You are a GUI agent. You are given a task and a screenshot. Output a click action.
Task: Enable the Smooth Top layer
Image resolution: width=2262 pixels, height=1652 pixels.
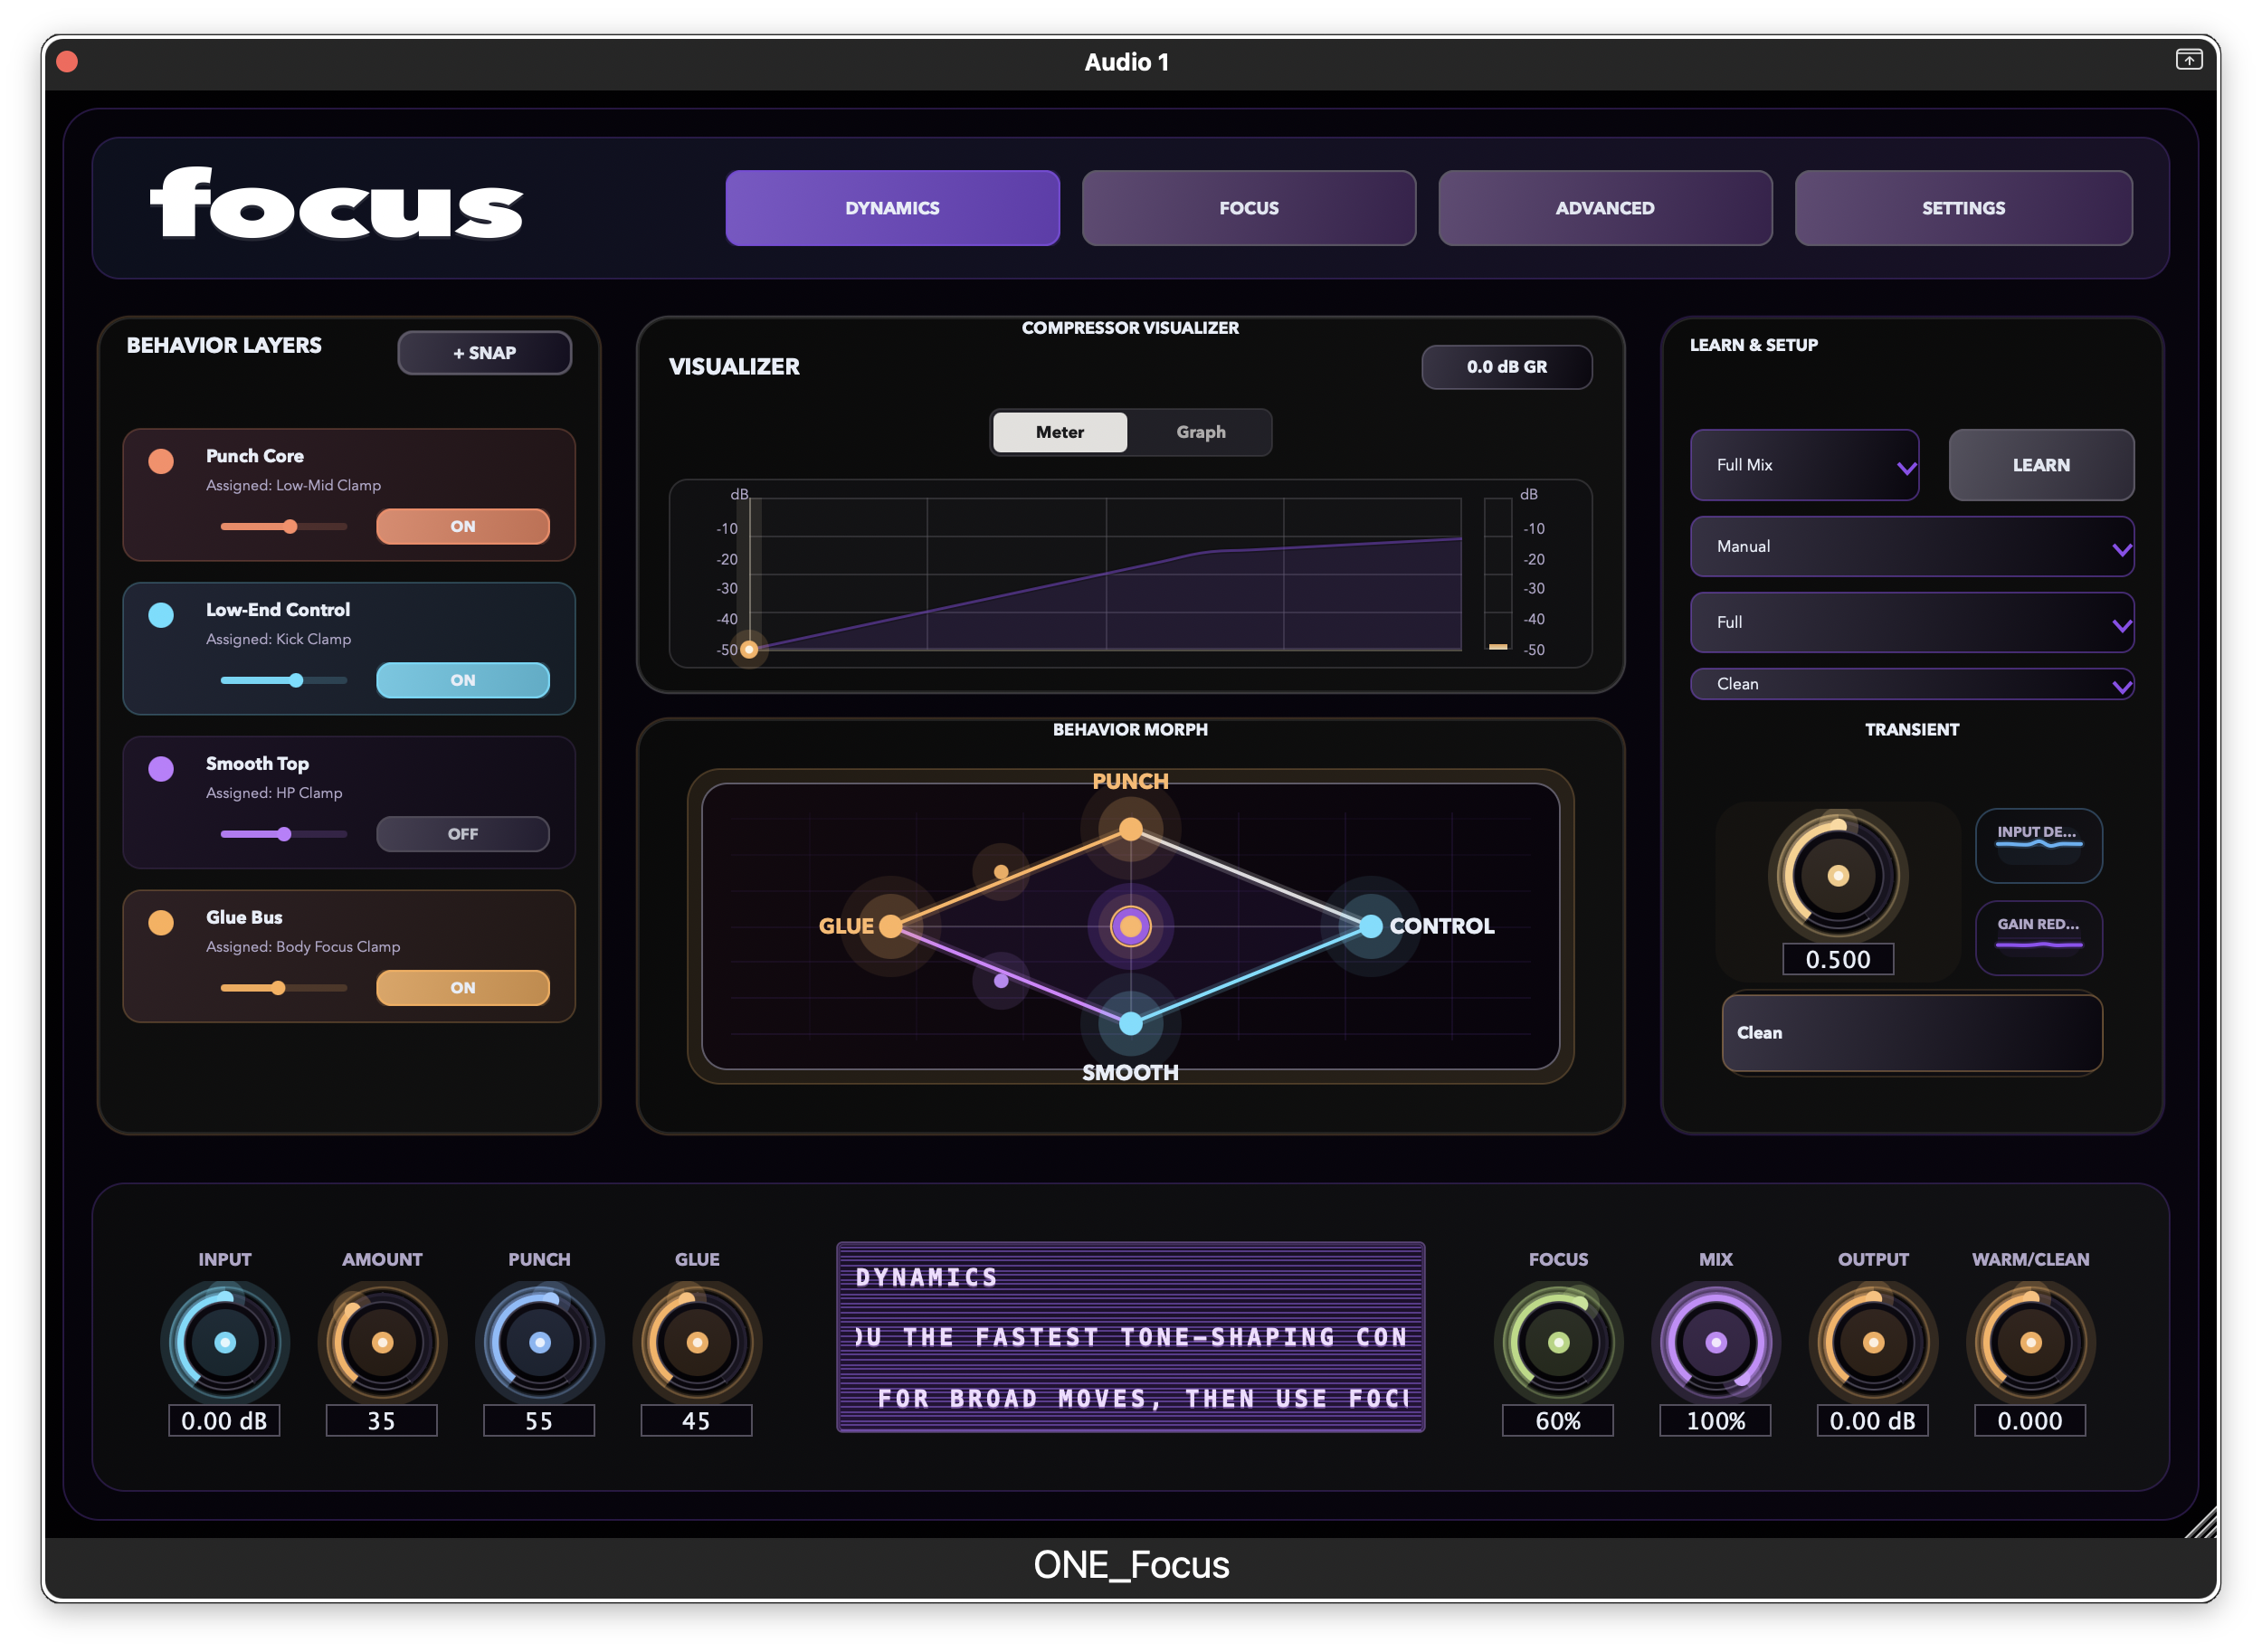(463, 833)
